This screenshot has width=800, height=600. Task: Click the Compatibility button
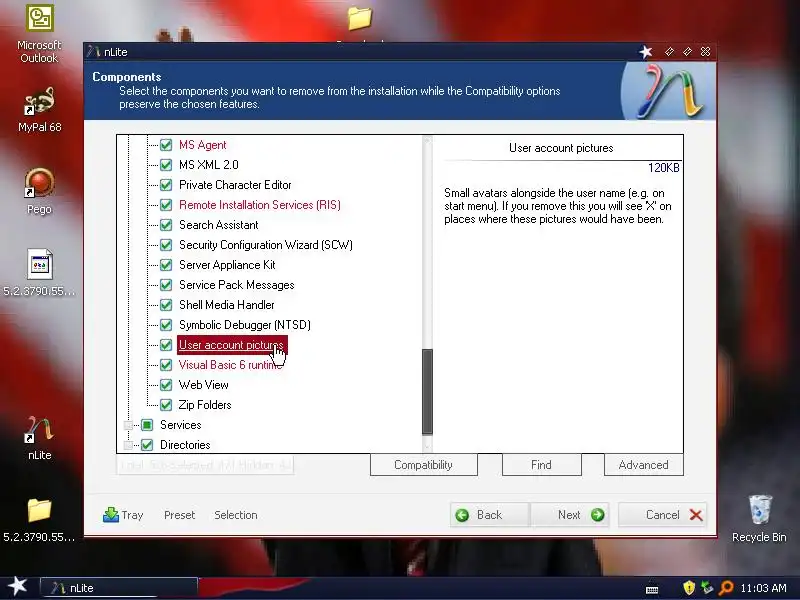(x=423, y=465)
